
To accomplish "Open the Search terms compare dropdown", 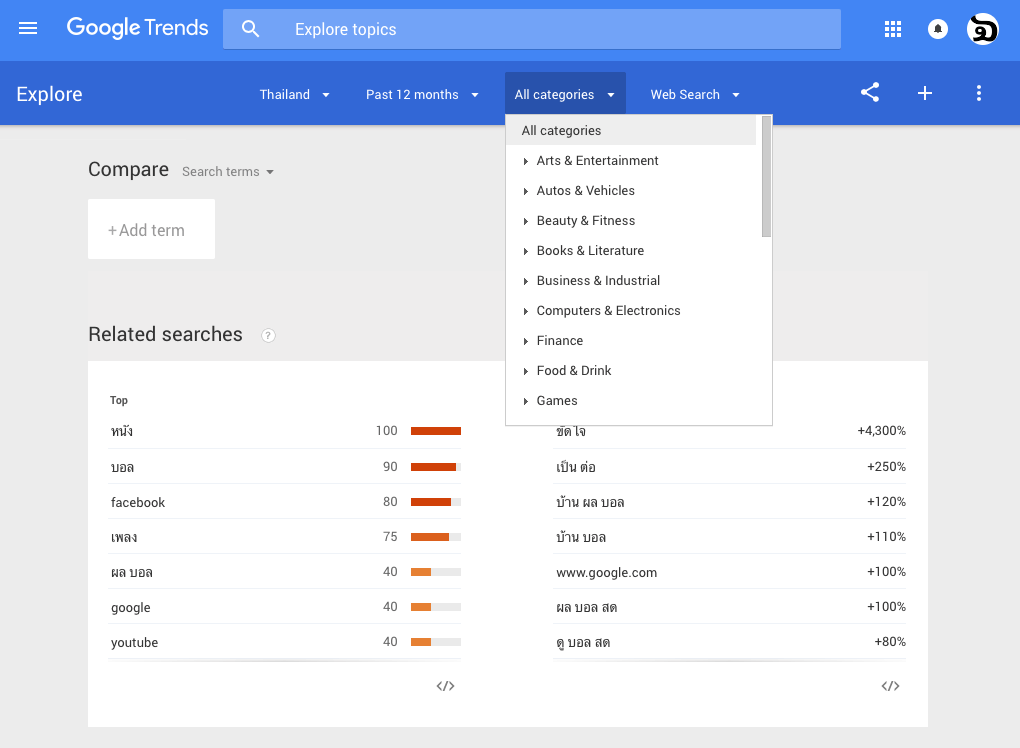I will pos(228,172).
